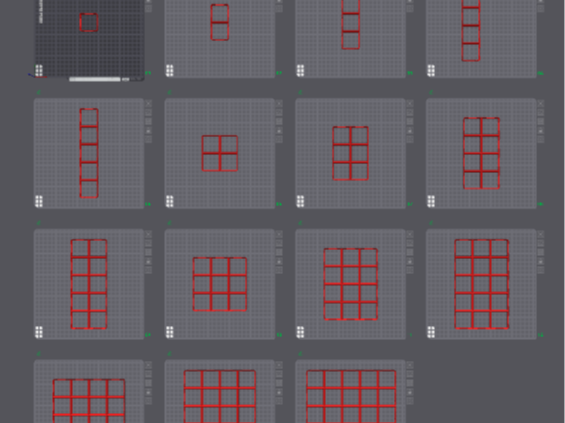The width and height of the screenshot is (565, 423).
Task: Select the plate with 2-column 4-row grid
Action: click(481, 153)
